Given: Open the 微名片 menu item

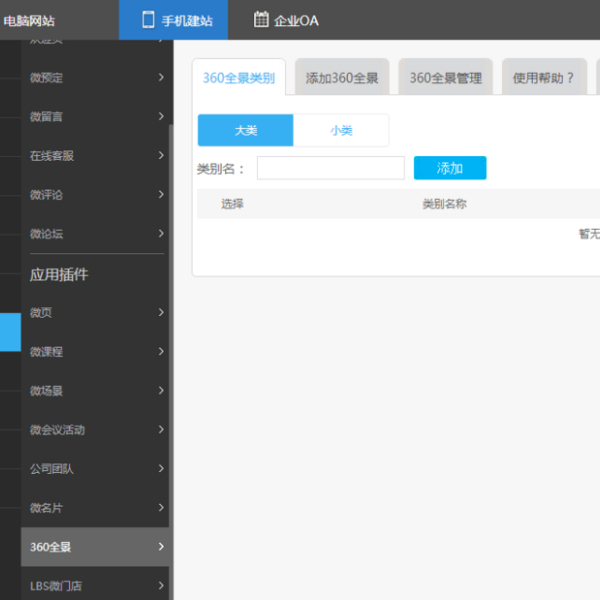Looking at the screenshot, I should pos(47,508).
